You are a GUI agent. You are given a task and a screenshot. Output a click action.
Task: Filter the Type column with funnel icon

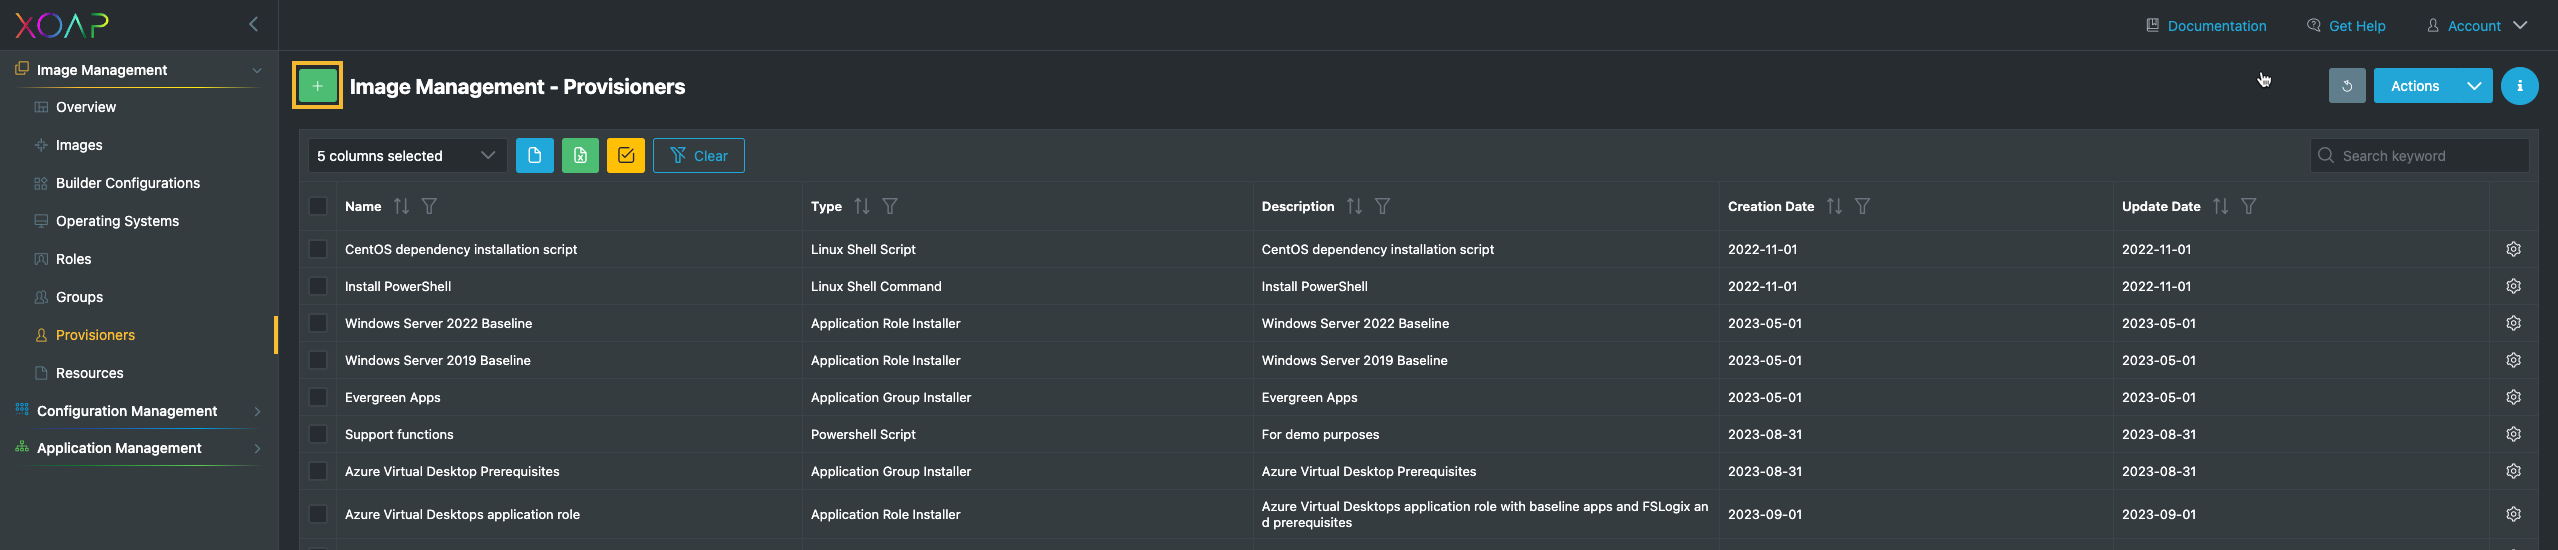(x=890, y=206)
